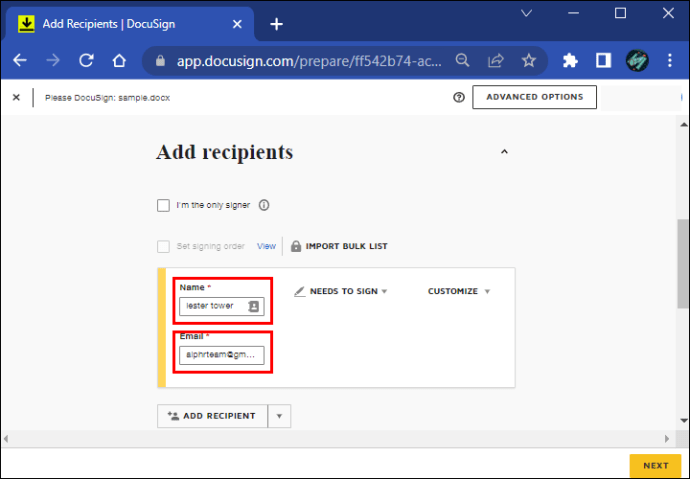Click the browser address bar URL
The image size is (690, 479).
(x=309, y=61)
